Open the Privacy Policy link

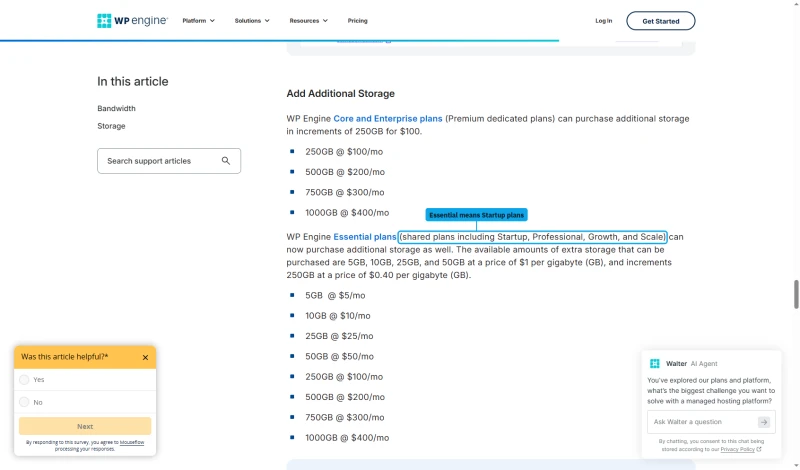click(740, 450)
